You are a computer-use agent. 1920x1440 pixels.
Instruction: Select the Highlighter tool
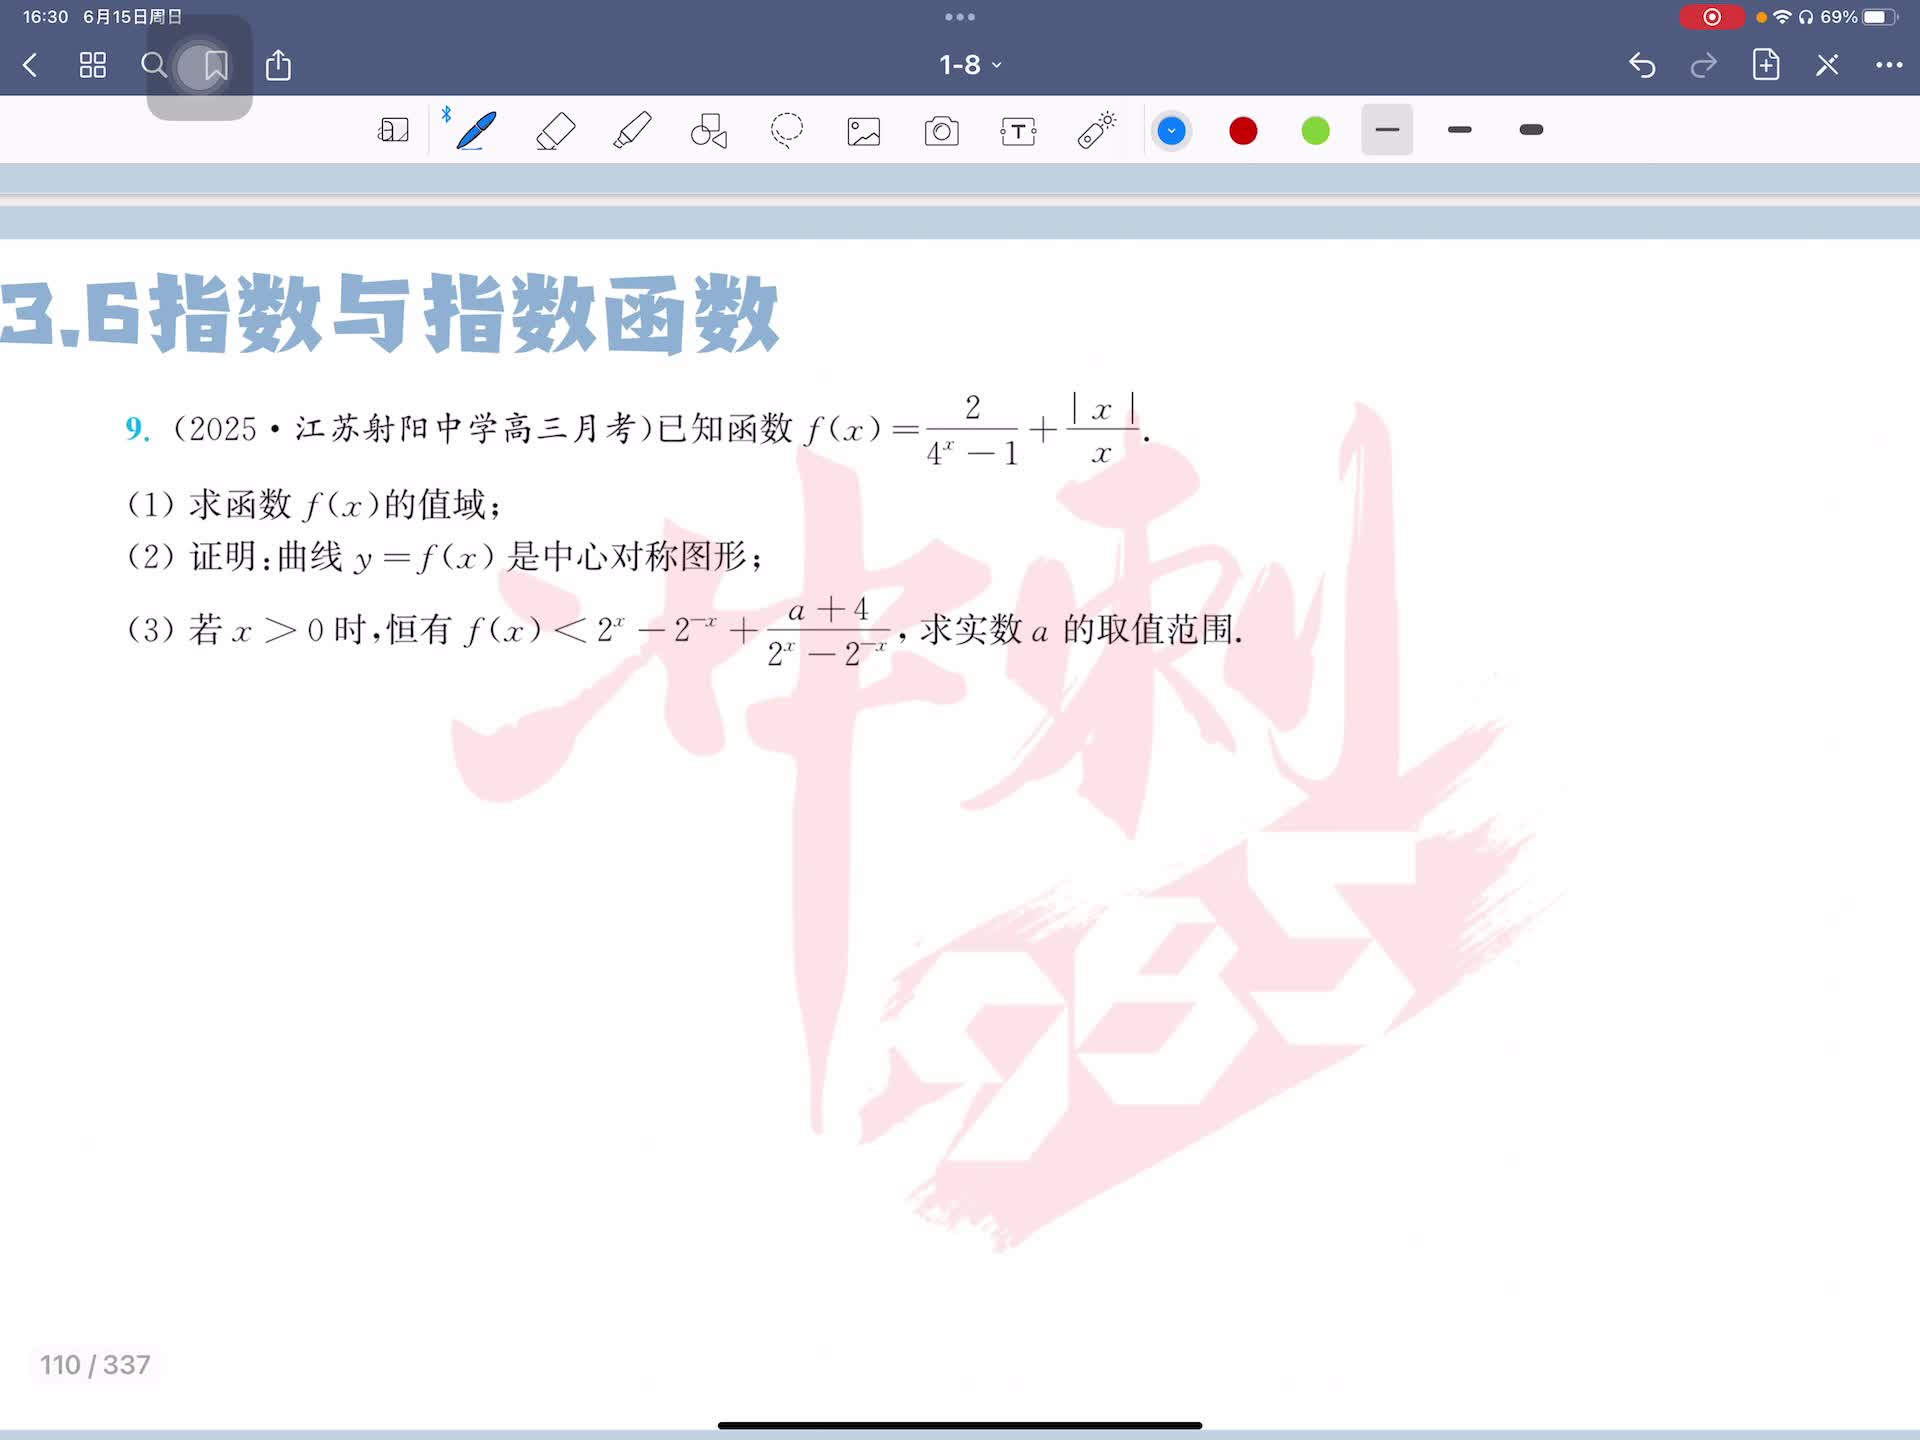(x=632, y=131)
